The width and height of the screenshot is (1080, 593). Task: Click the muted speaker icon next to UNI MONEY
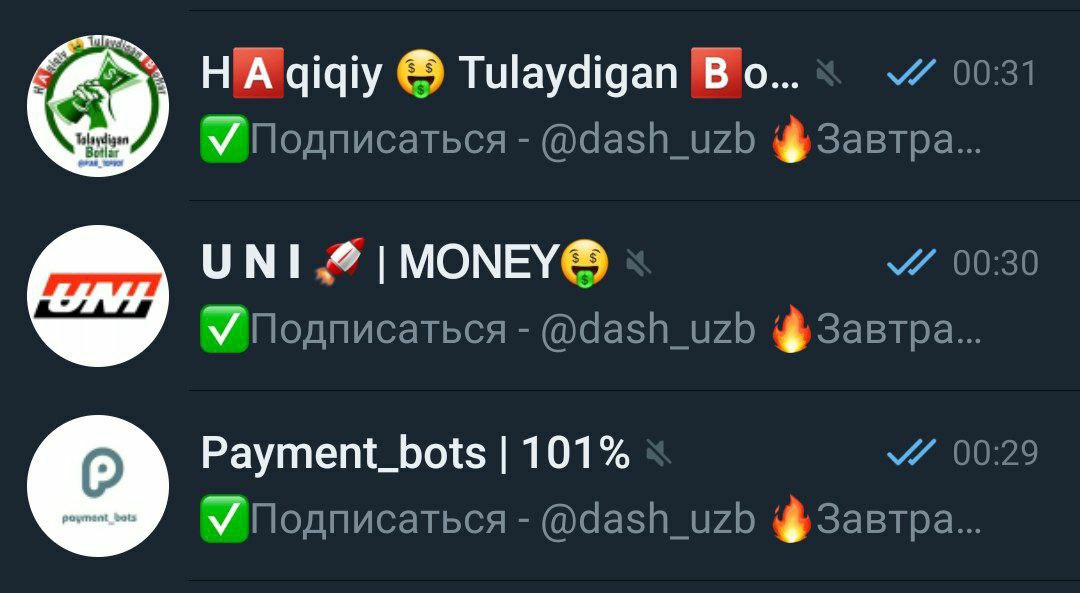(638, 263)
